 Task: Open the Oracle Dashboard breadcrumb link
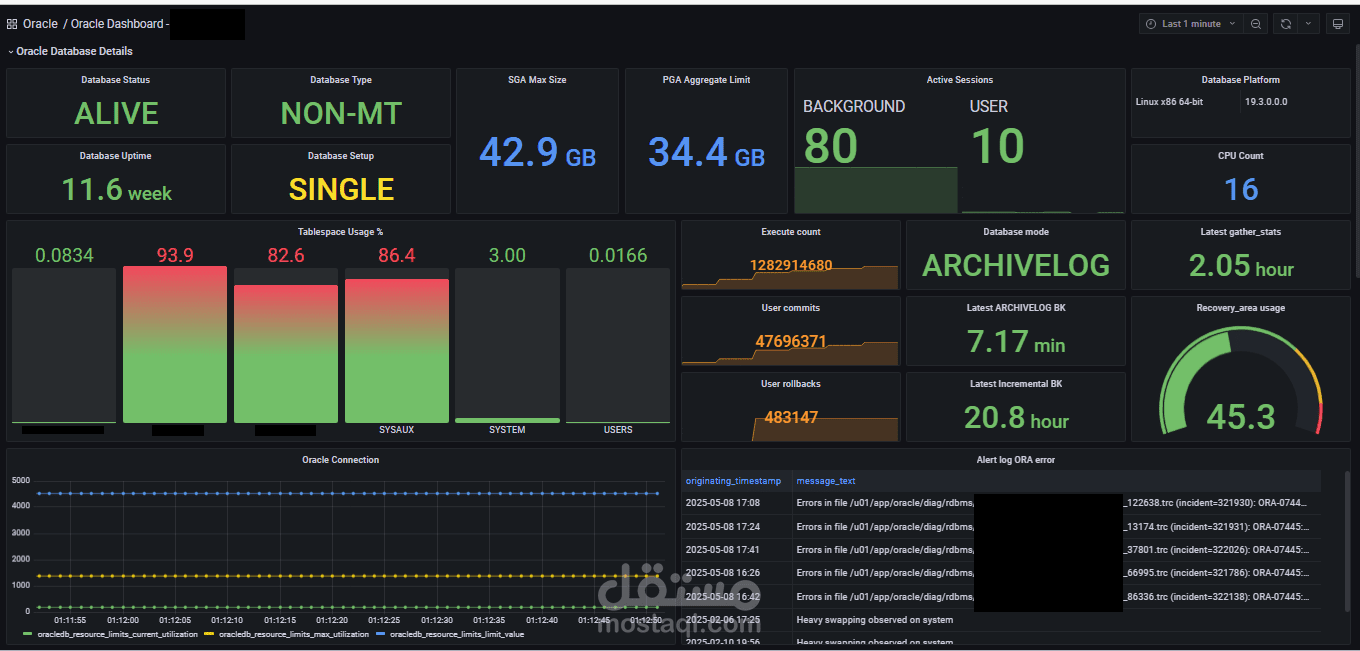click(117, 24)
